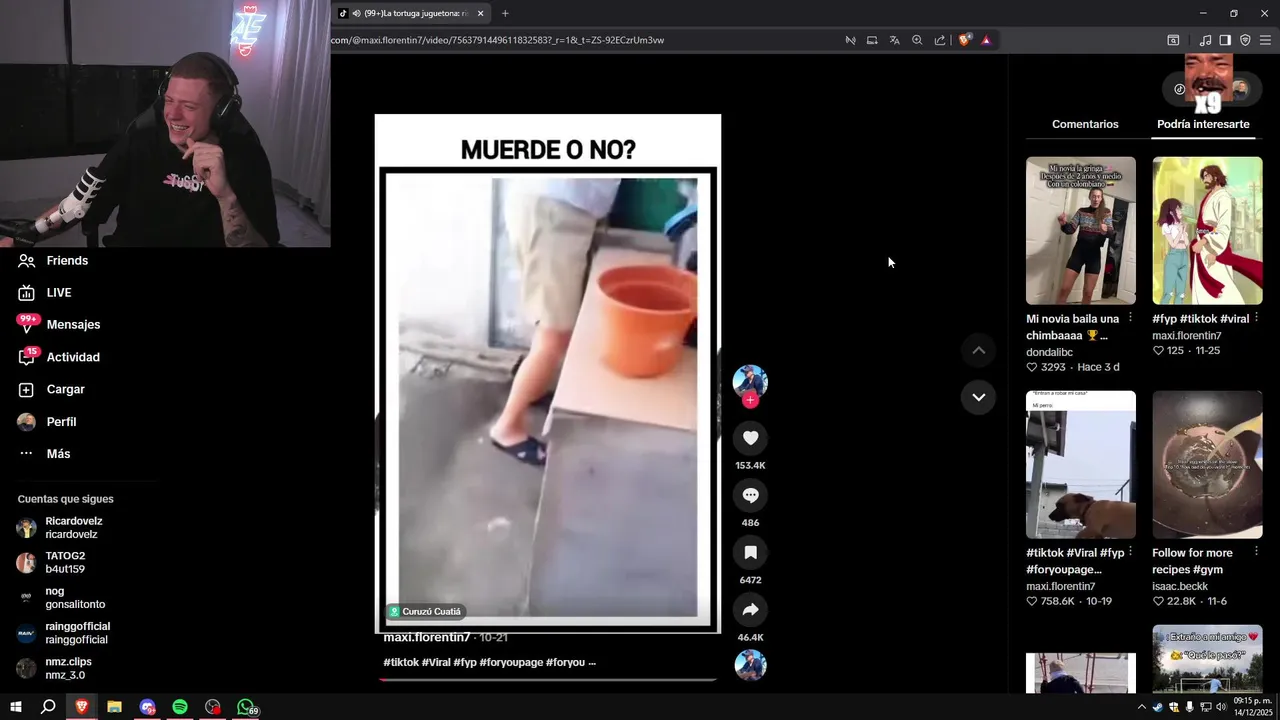Viewport: 1280px width, 720px height.
Task: Open spinning sound disc below share count
Action: [x=750, y=665]
